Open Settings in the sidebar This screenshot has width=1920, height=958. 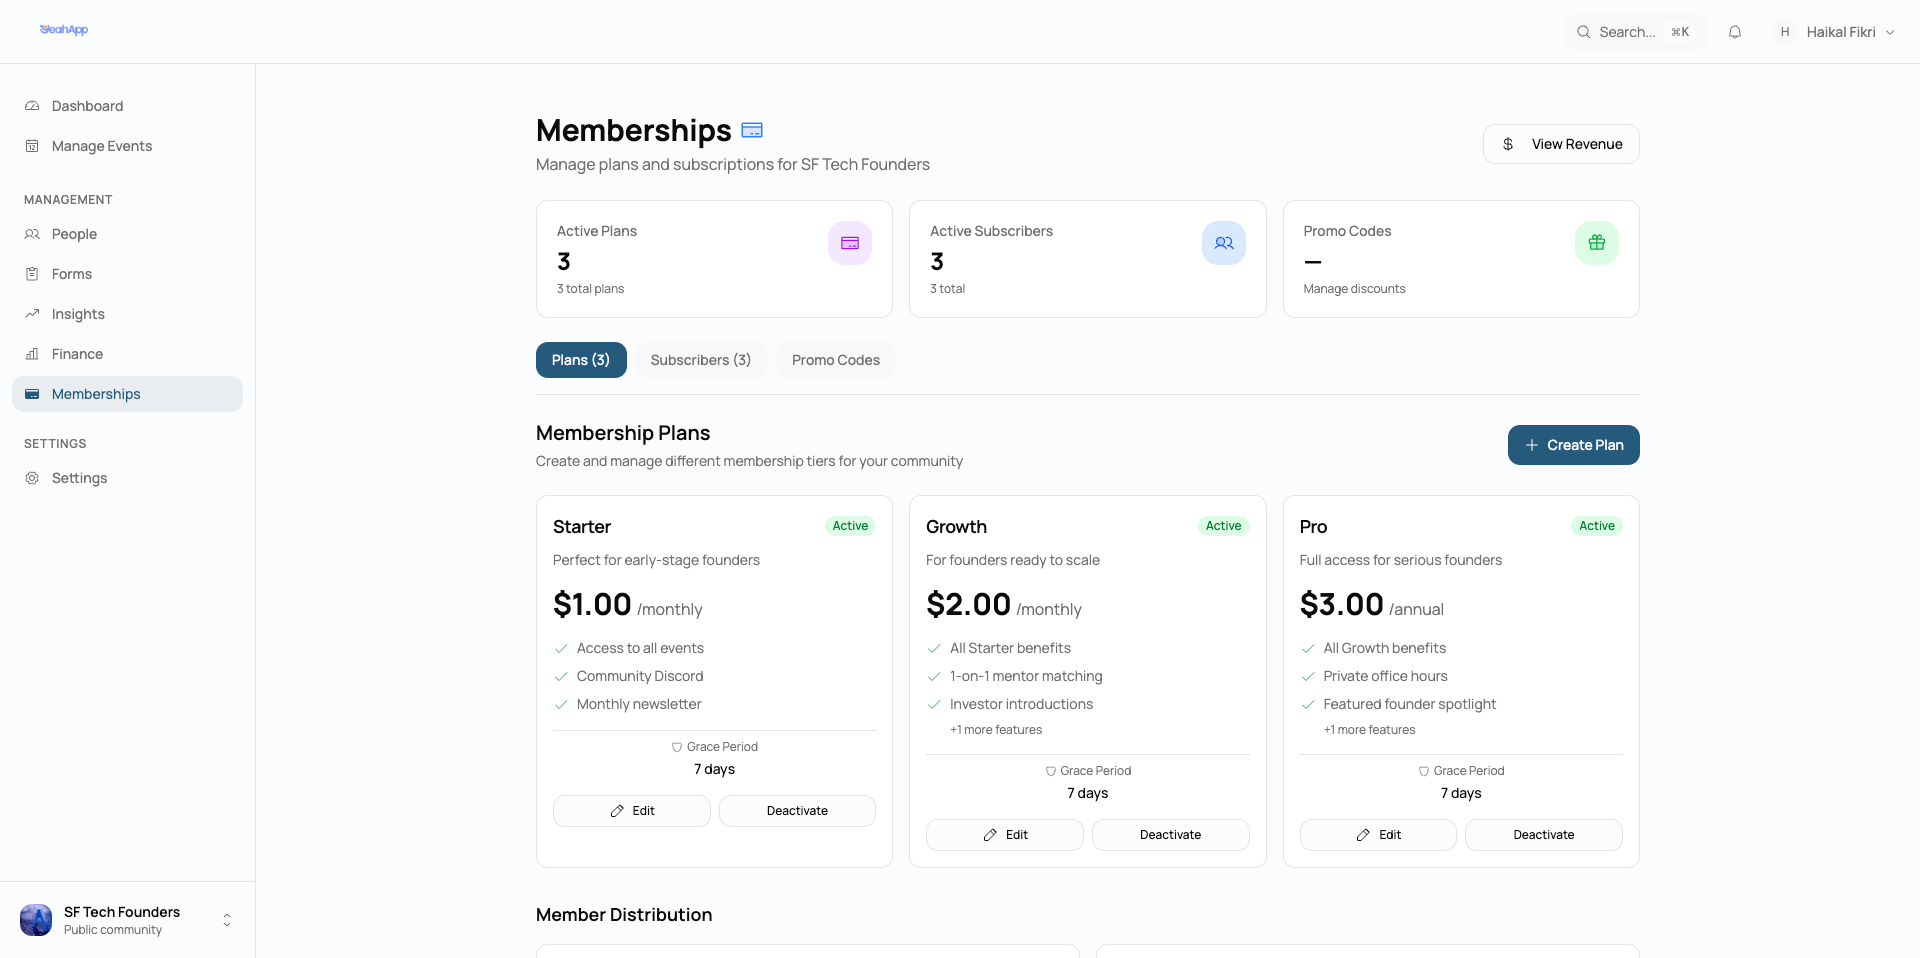pos(79,478)
